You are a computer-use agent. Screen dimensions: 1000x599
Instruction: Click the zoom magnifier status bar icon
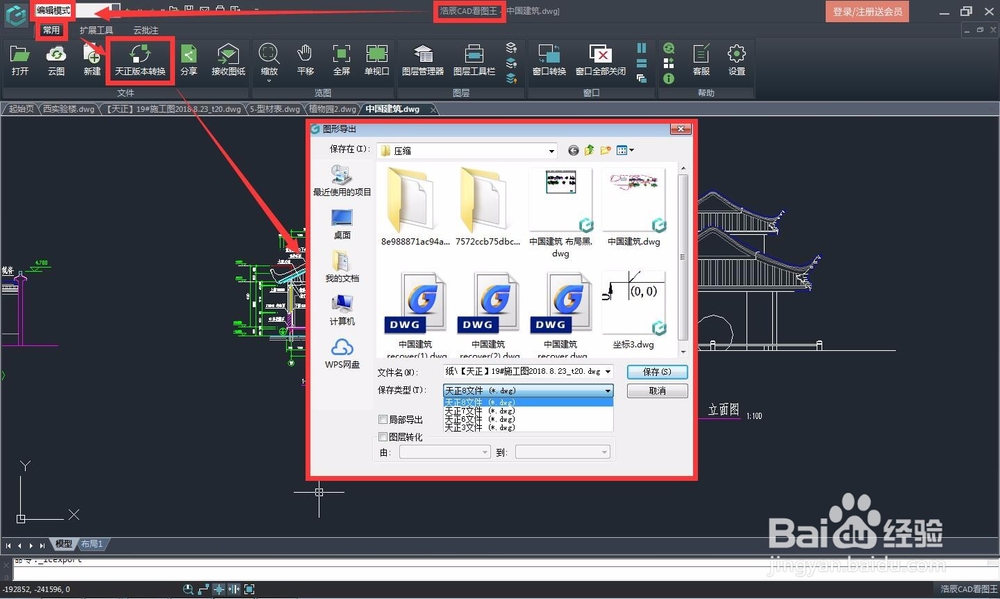point(188,589)
